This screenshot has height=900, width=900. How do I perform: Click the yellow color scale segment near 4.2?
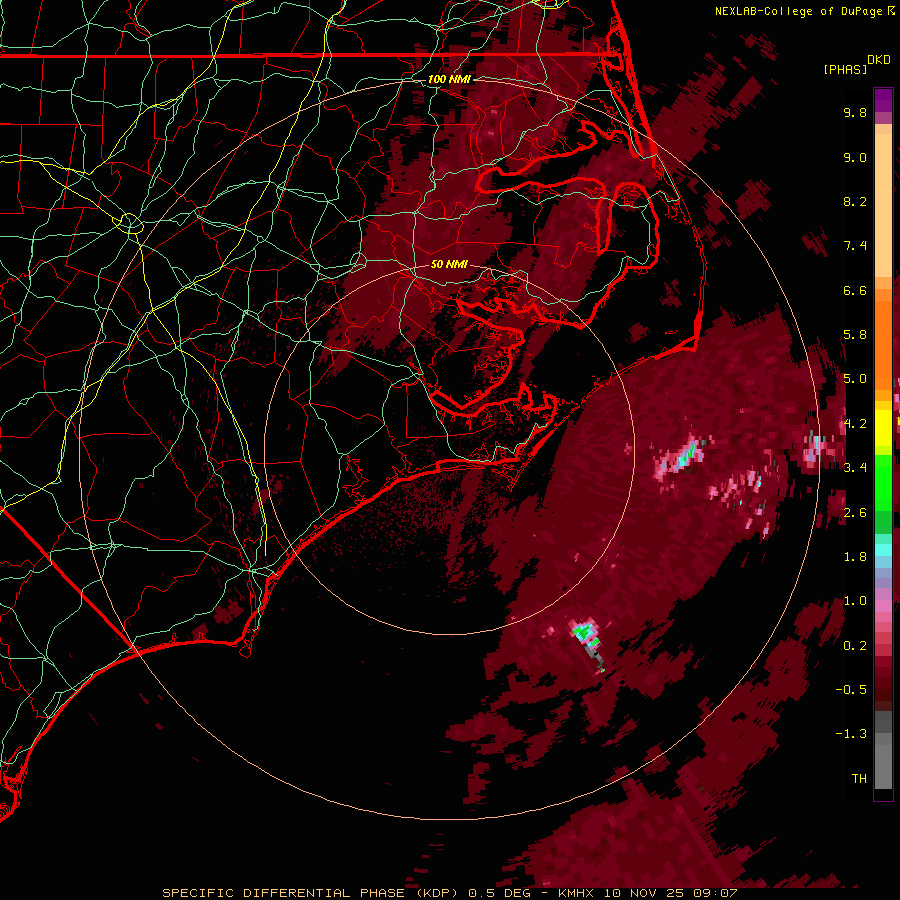coord(883,428)
